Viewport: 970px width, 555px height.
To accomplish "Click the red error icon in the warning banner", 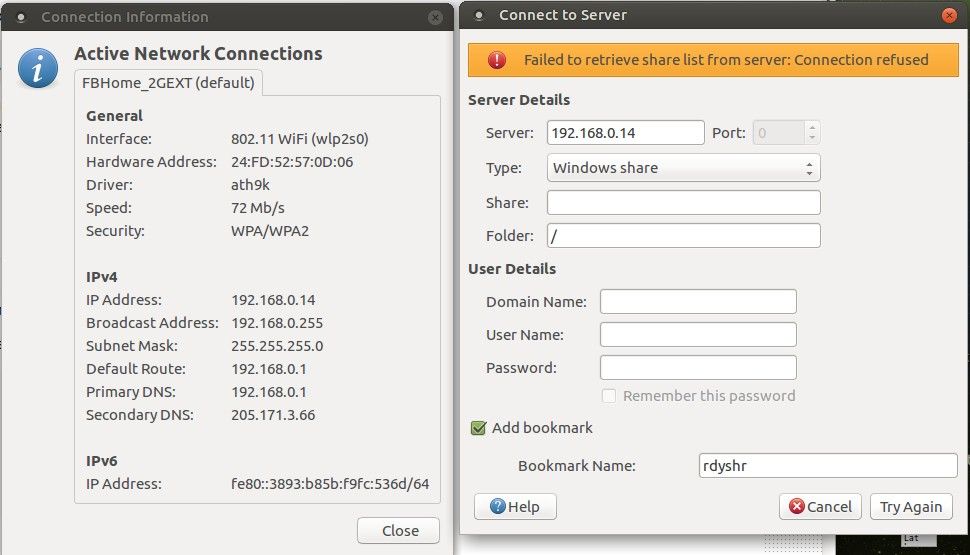I will pyautogui.click(x=497, y=60).
